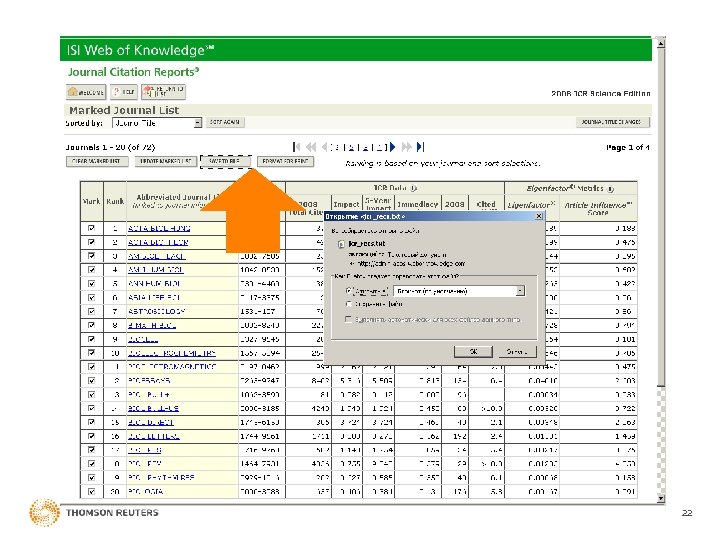Click the BIOESSAYS journal name
This screenshot has width=720, height=540.
coord(149,381)
